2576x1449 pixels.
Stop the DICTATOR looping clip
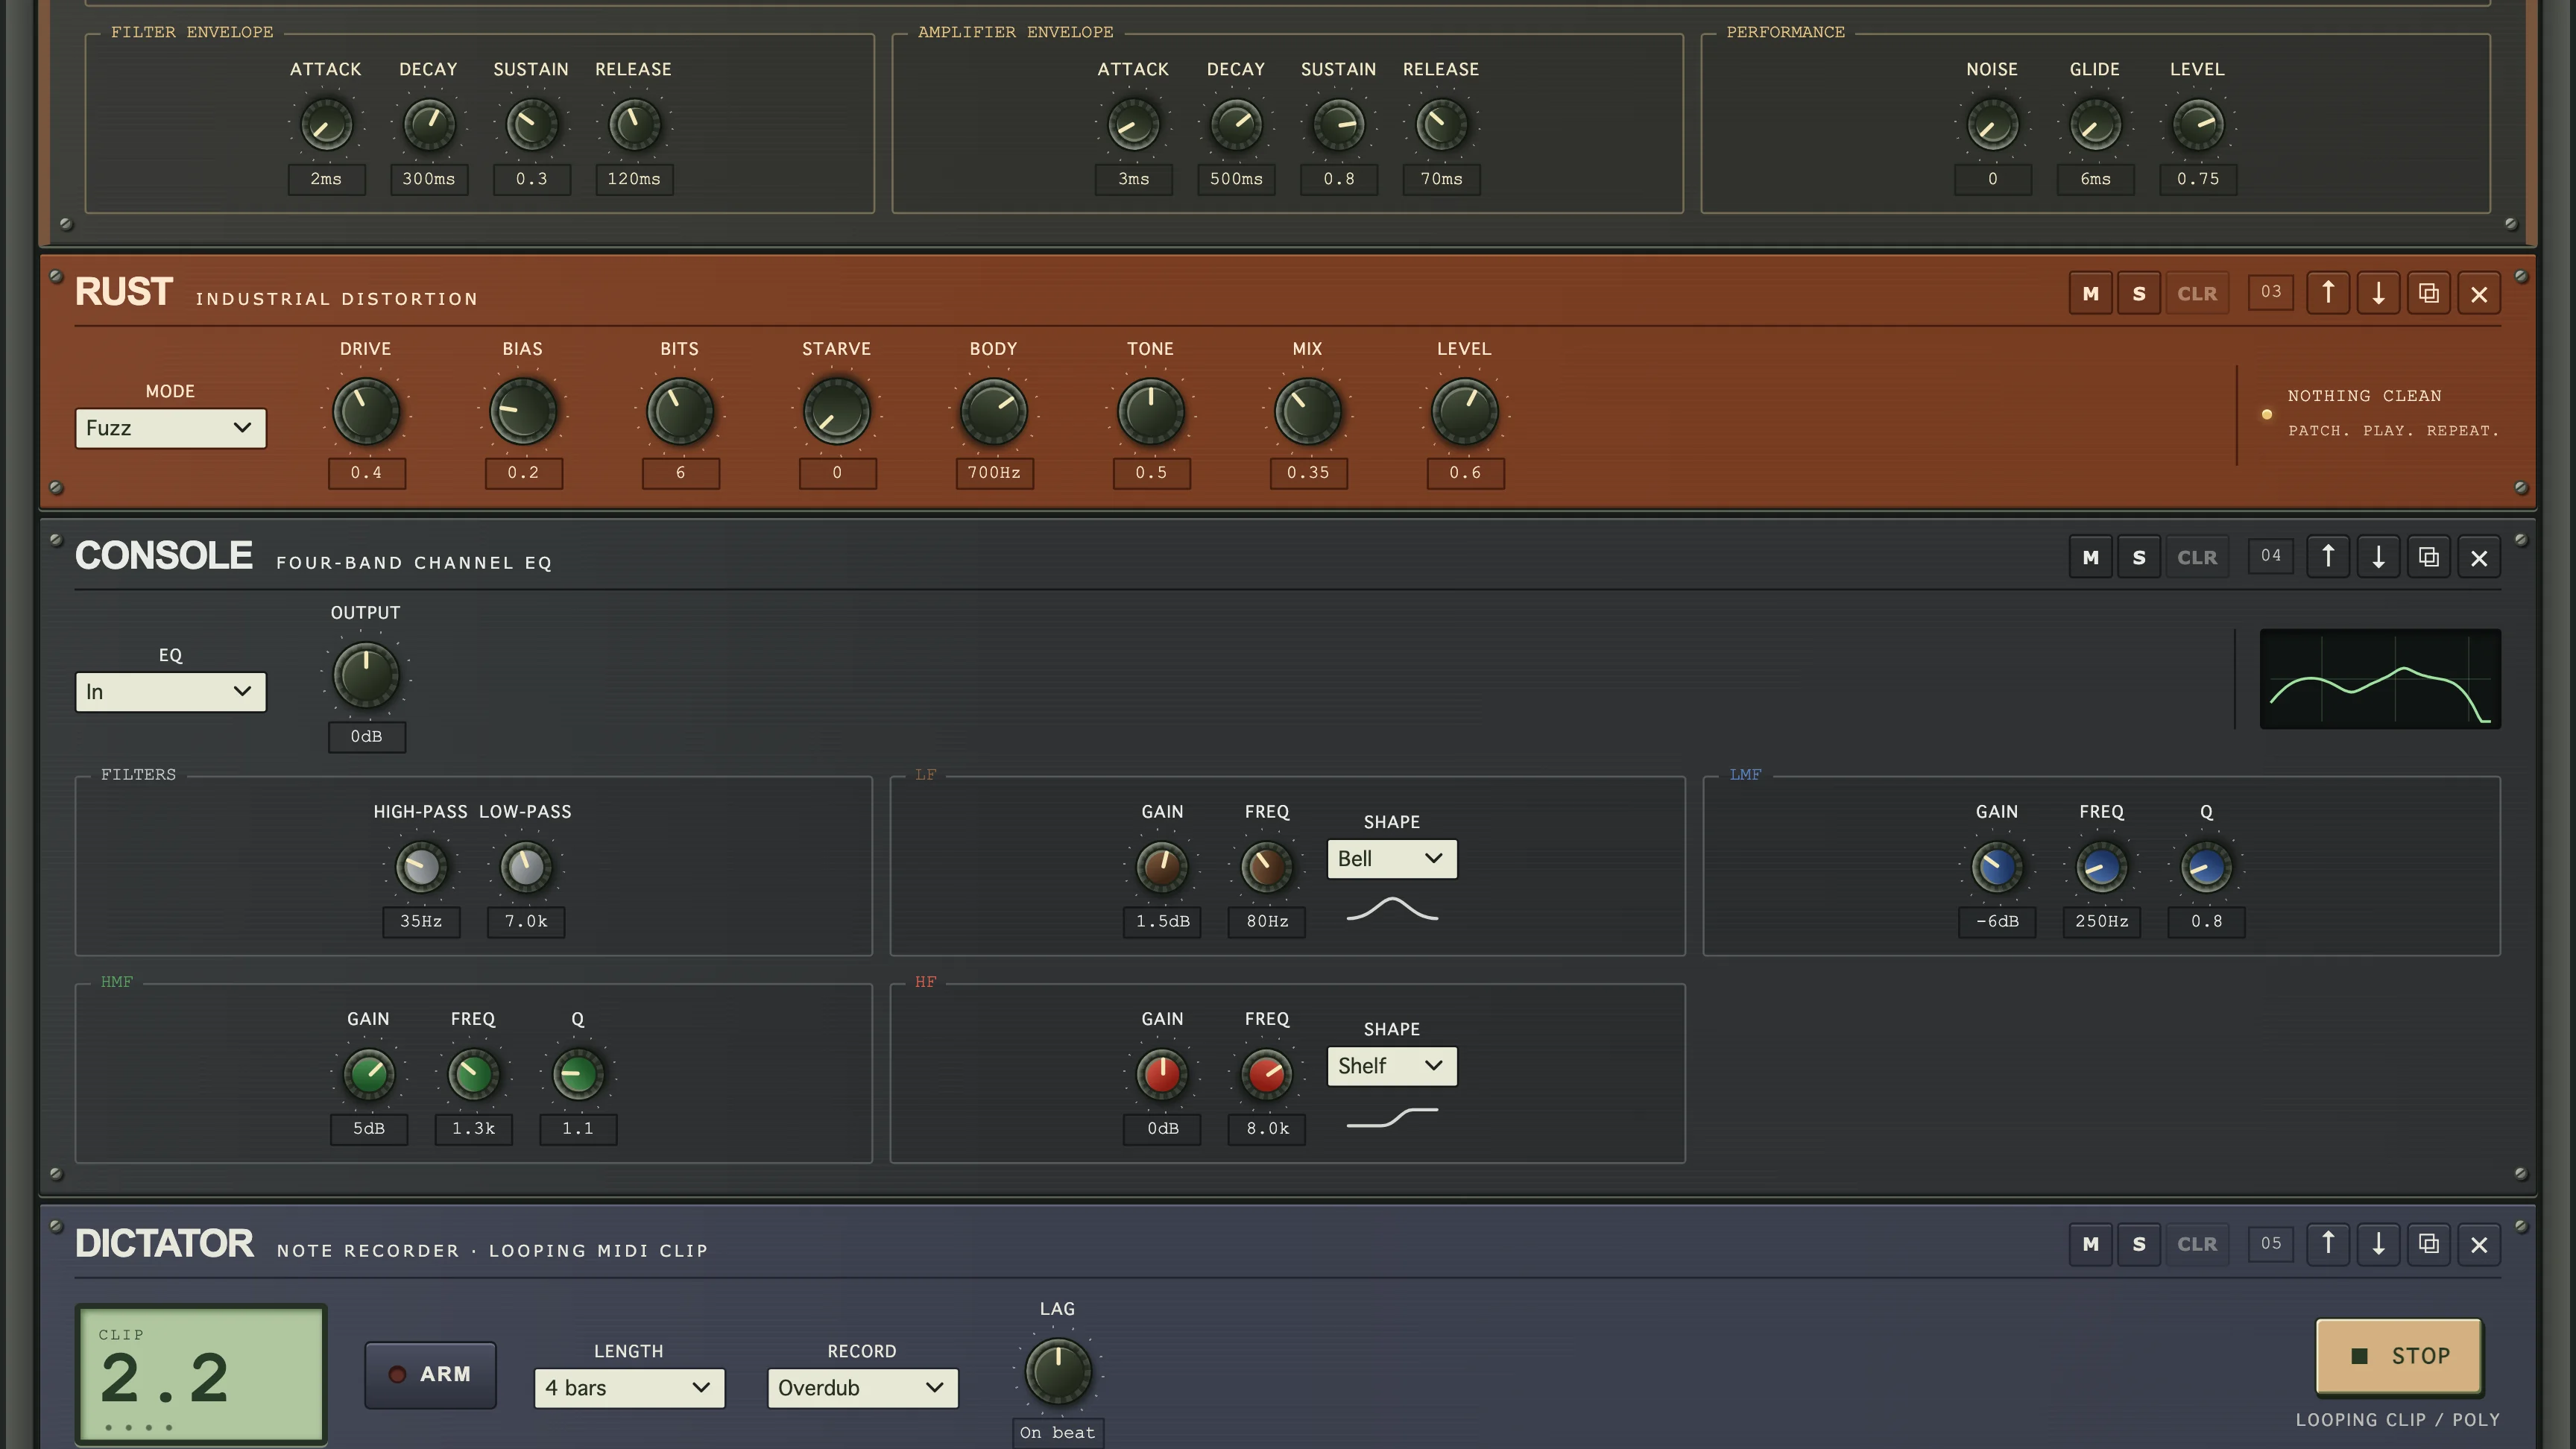pos(2399,1356)
